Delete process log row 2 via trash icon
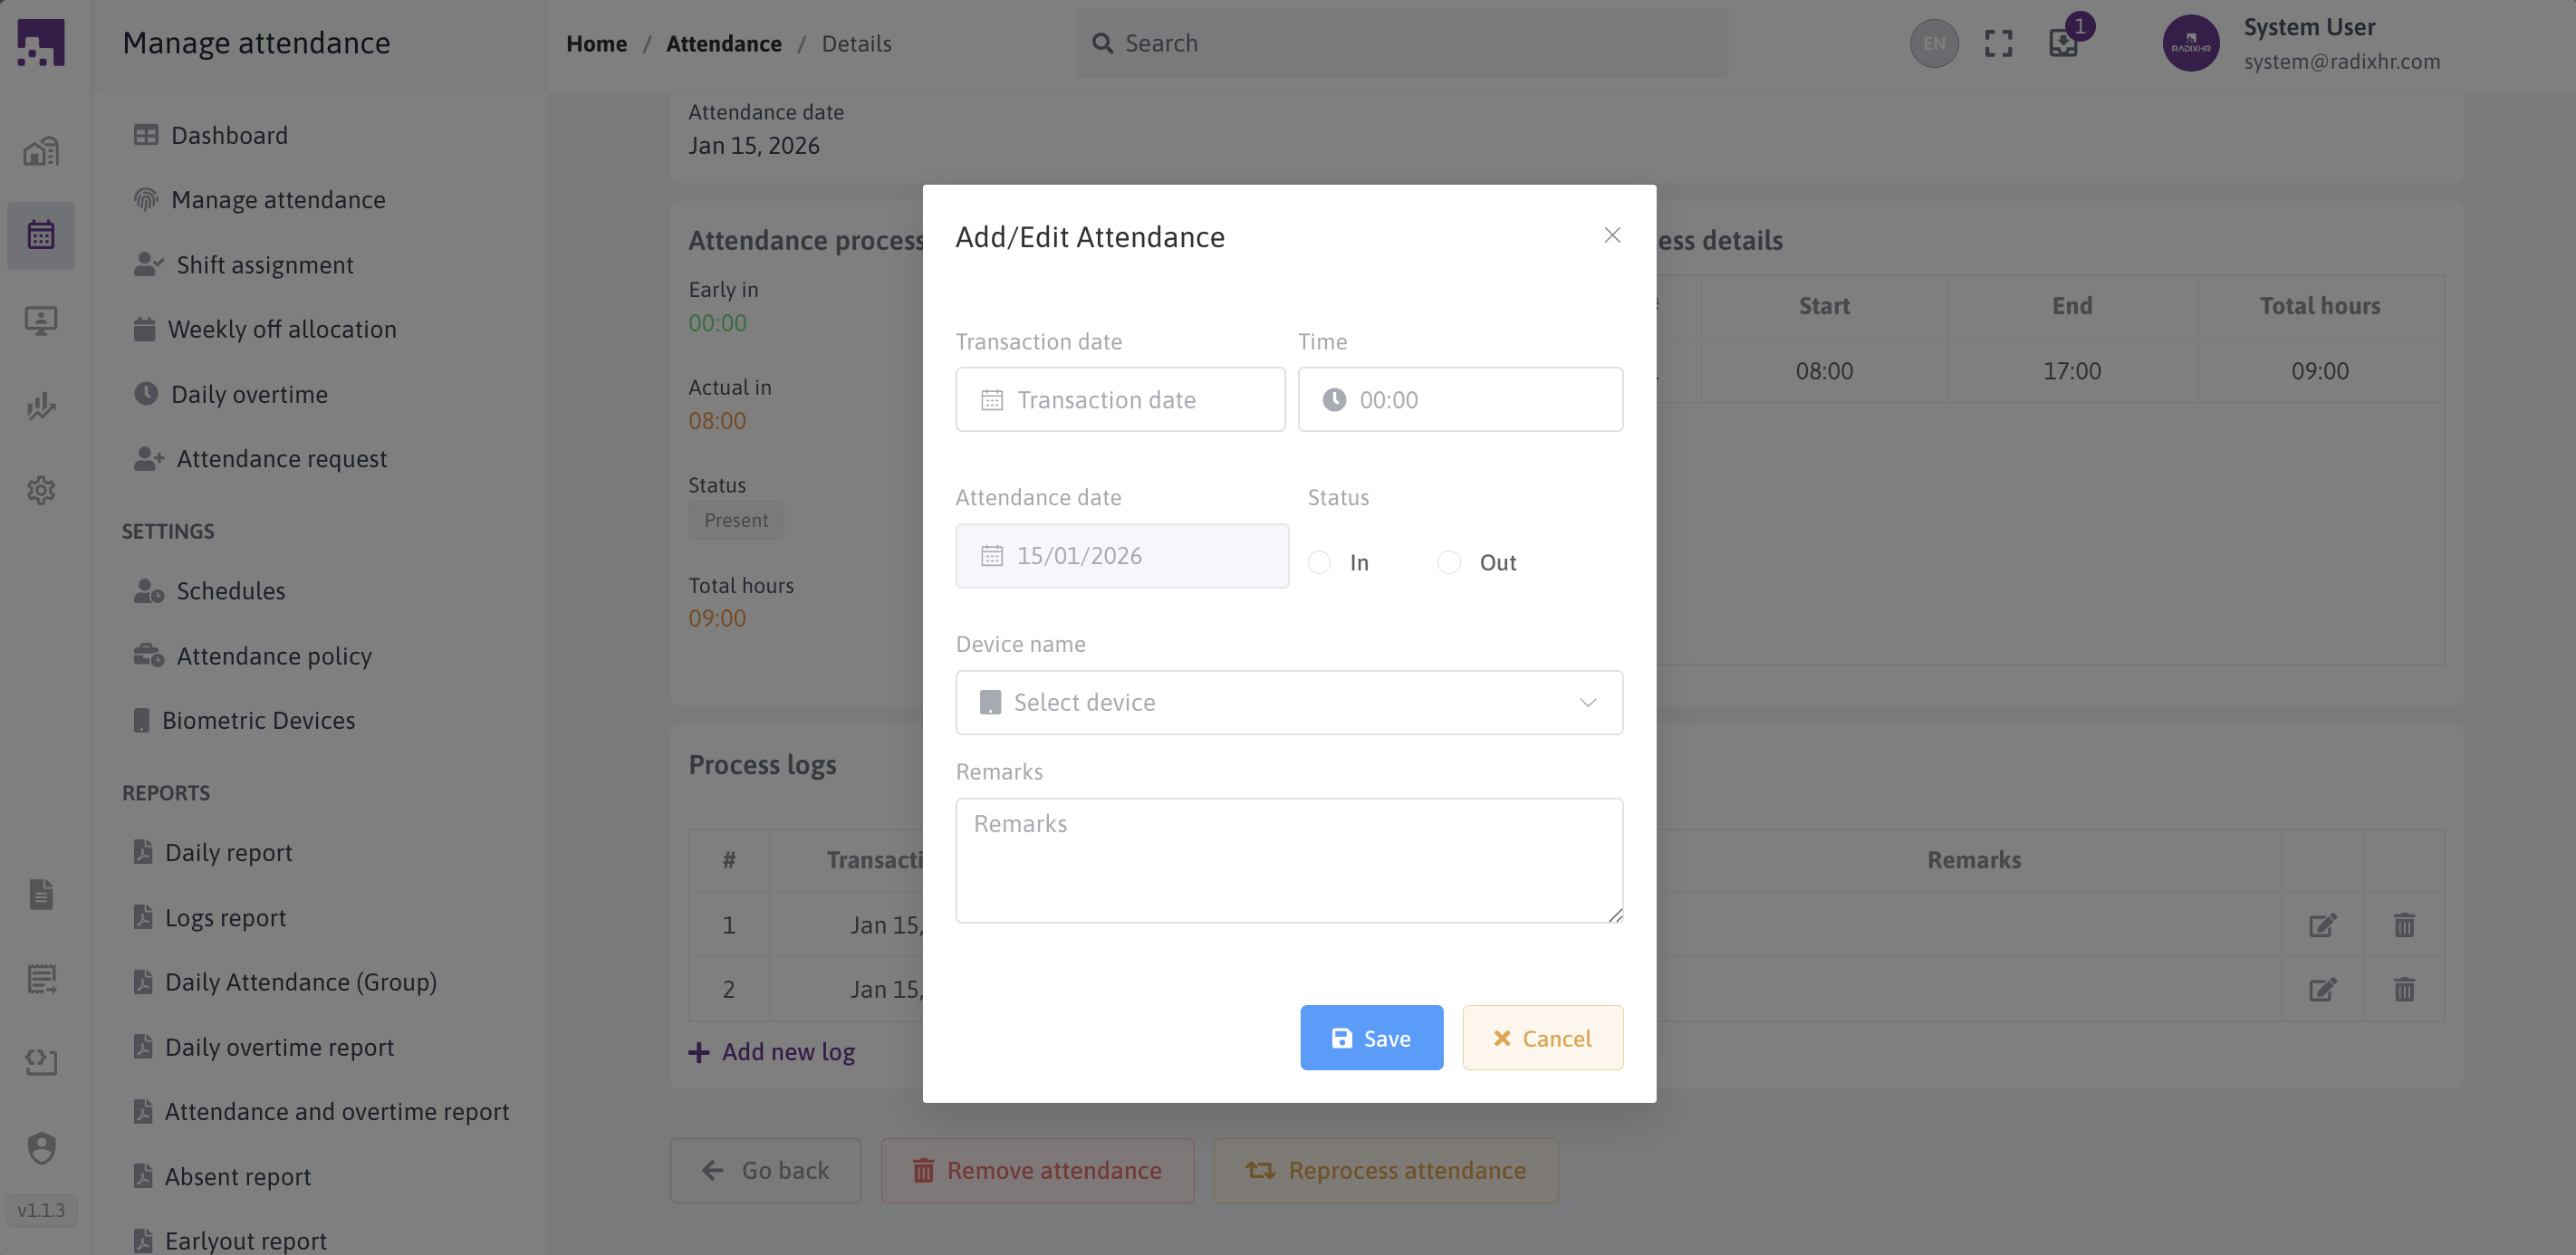The height and width of the screenshot is (1255, 2576). click(2404, 990)
